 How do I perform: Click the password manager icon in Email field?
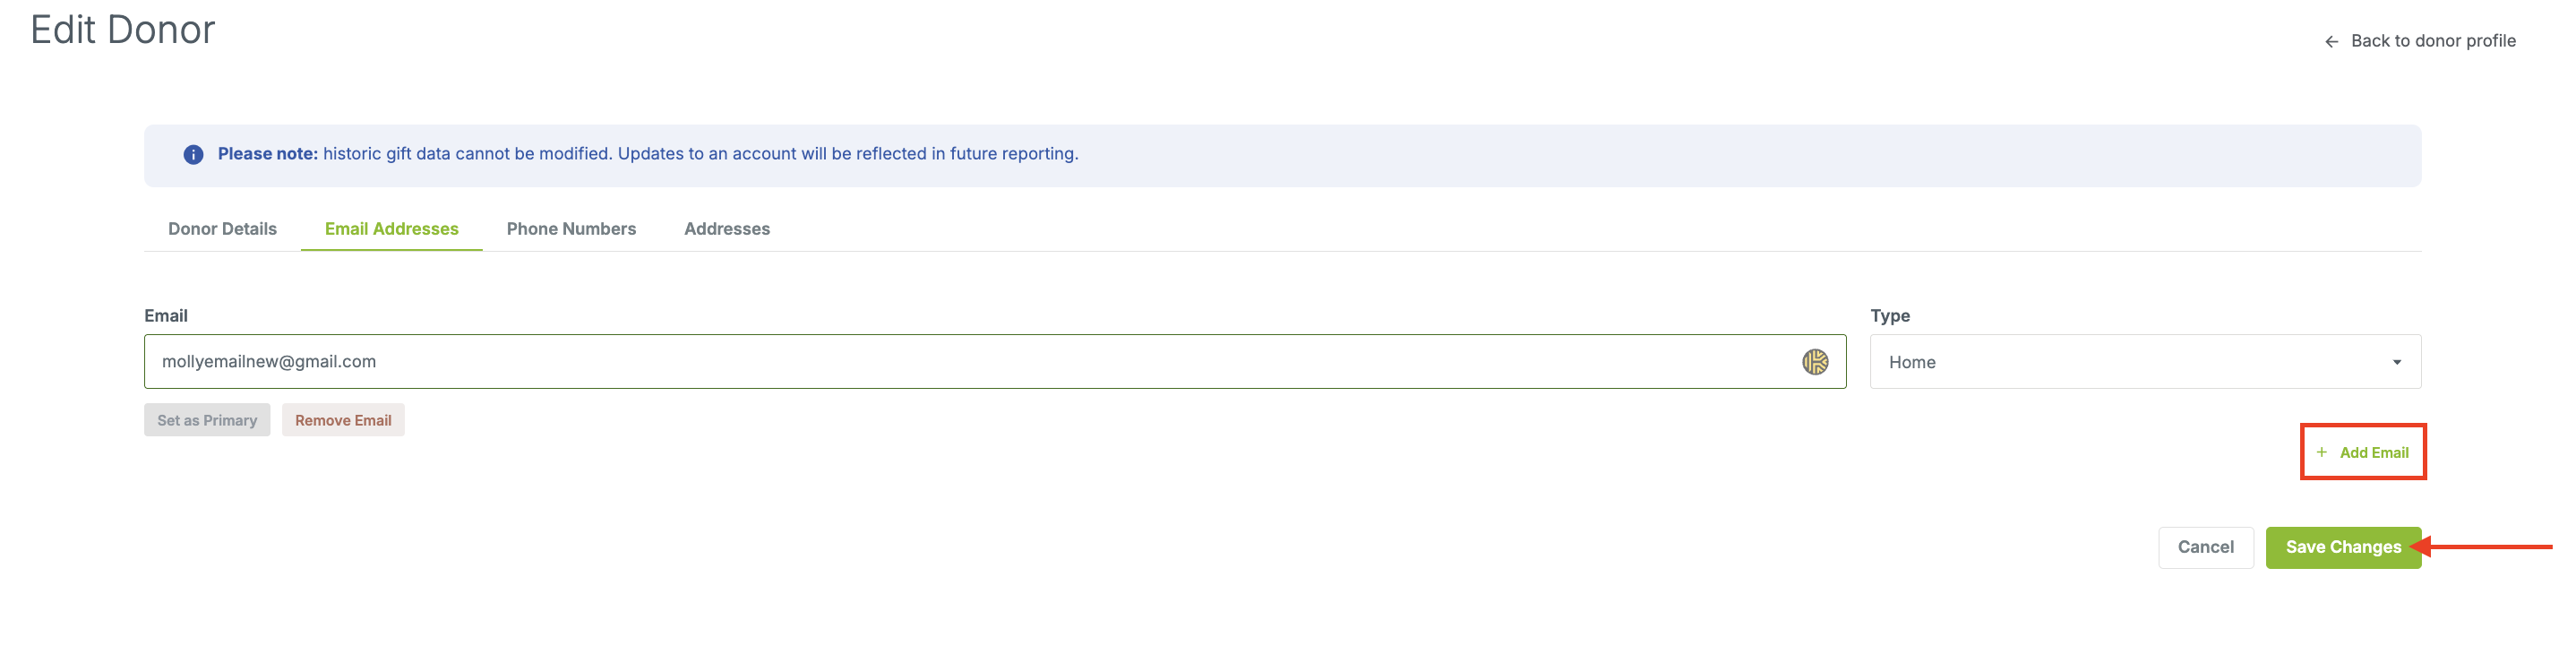1815,362
